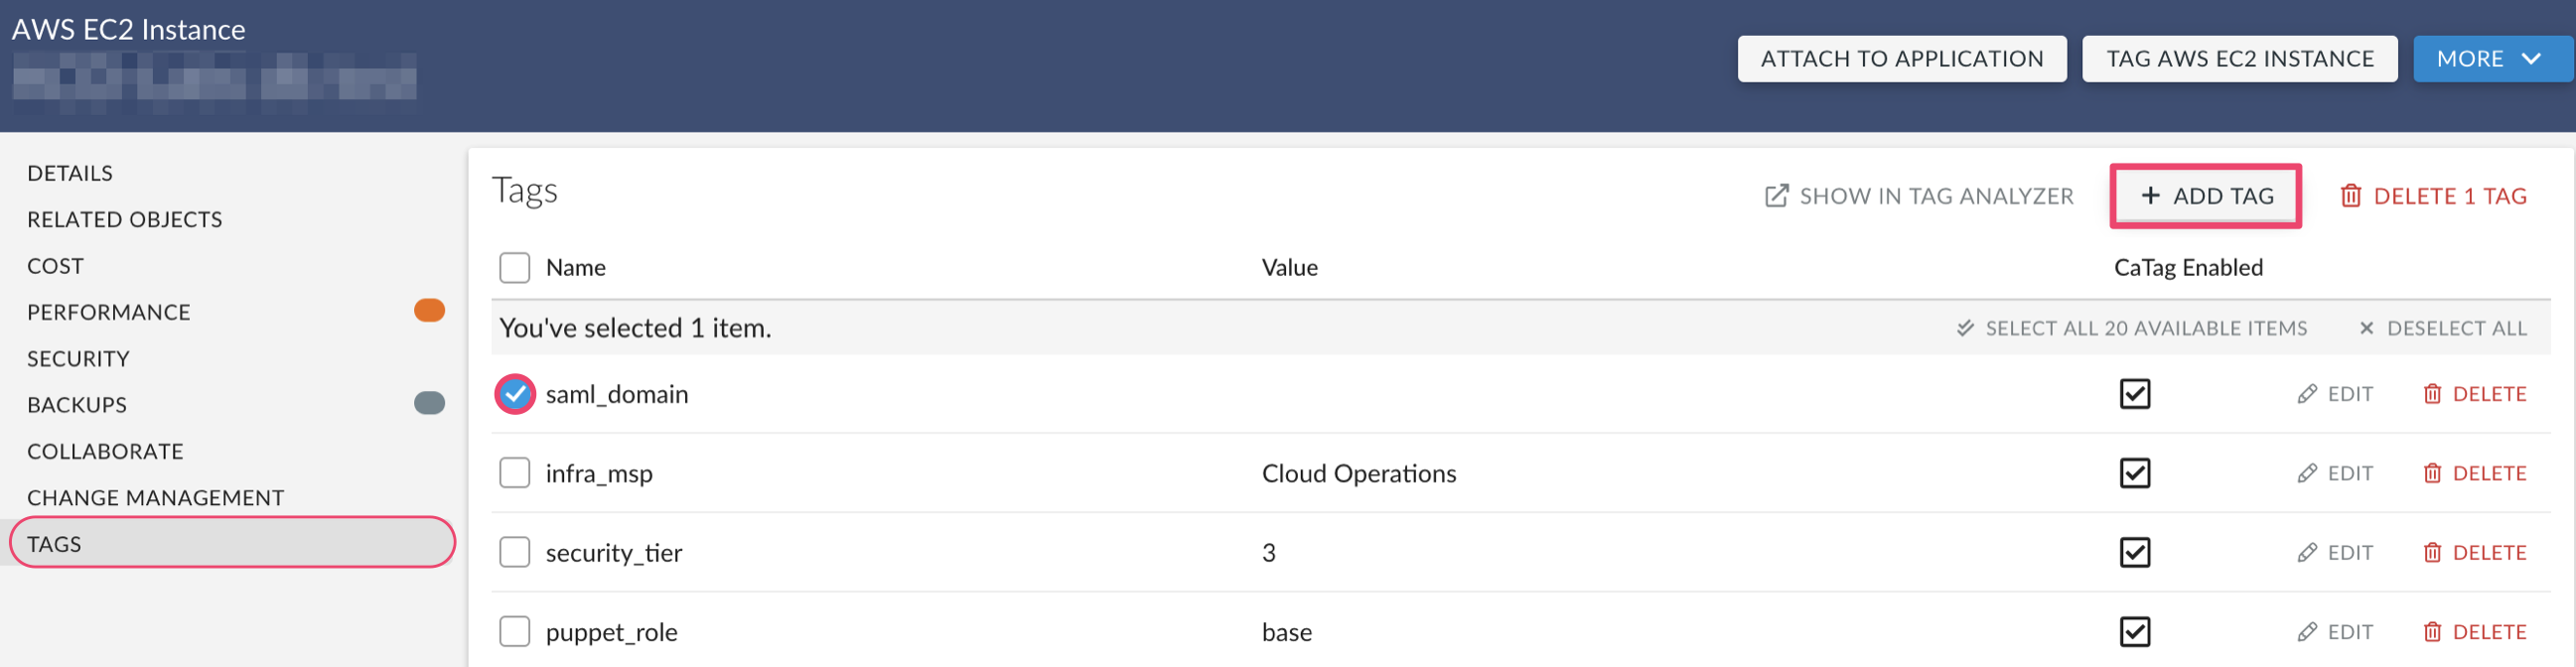The image size is (2576, 667).
Task: Click Attach to Application button
Action: 1901,59
